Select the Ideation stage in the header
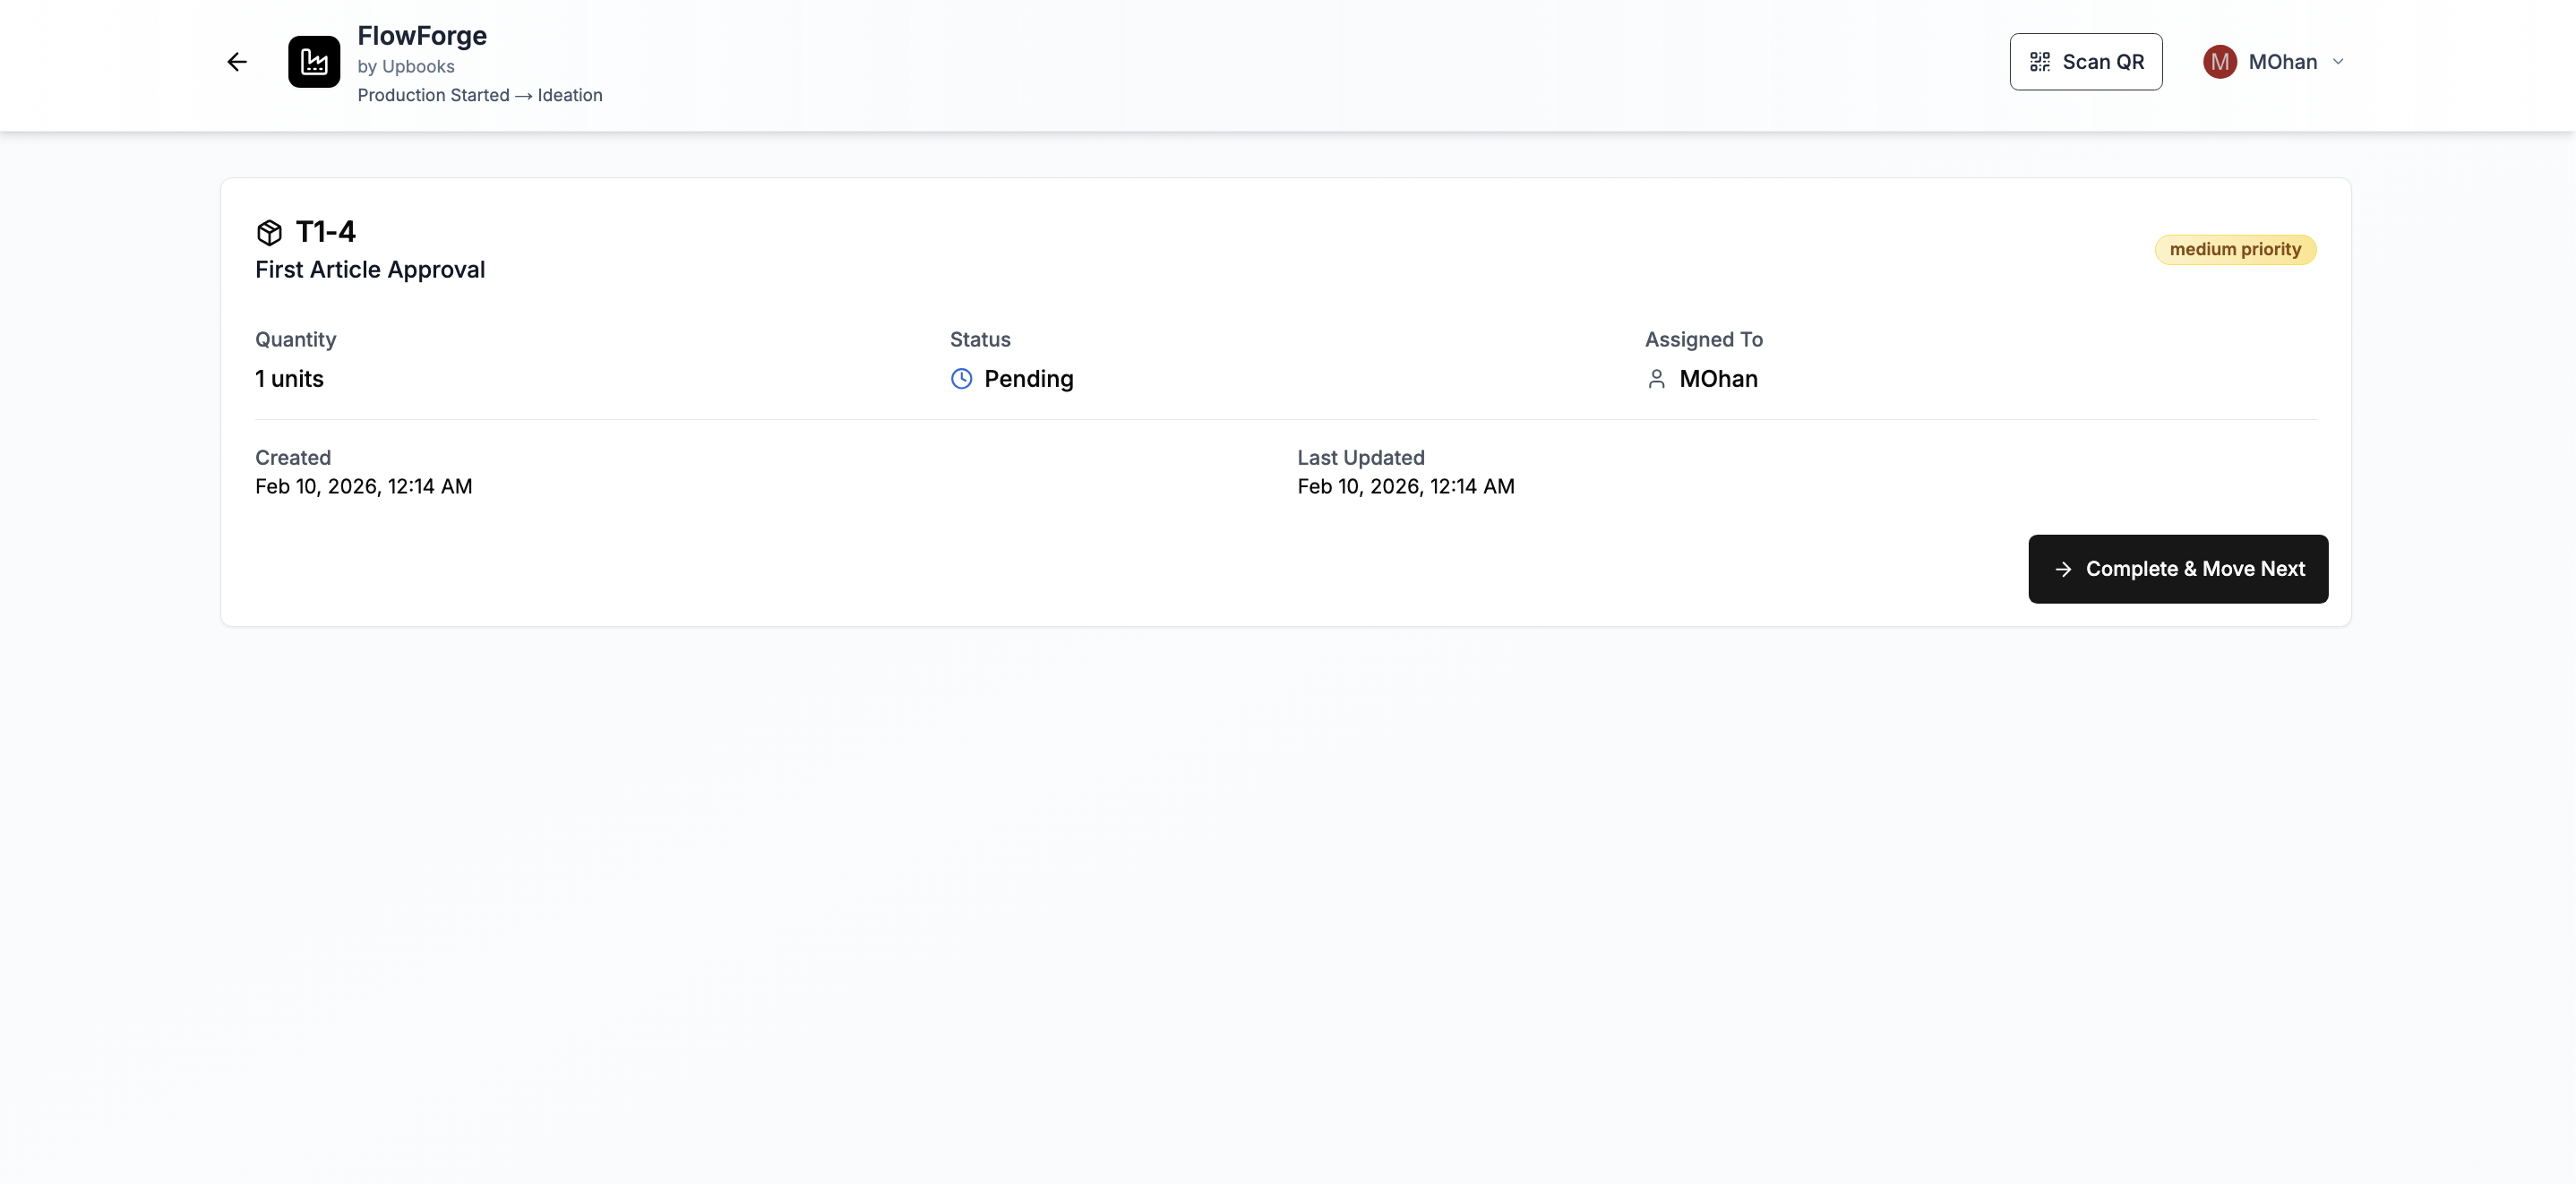 coord(570,95)
